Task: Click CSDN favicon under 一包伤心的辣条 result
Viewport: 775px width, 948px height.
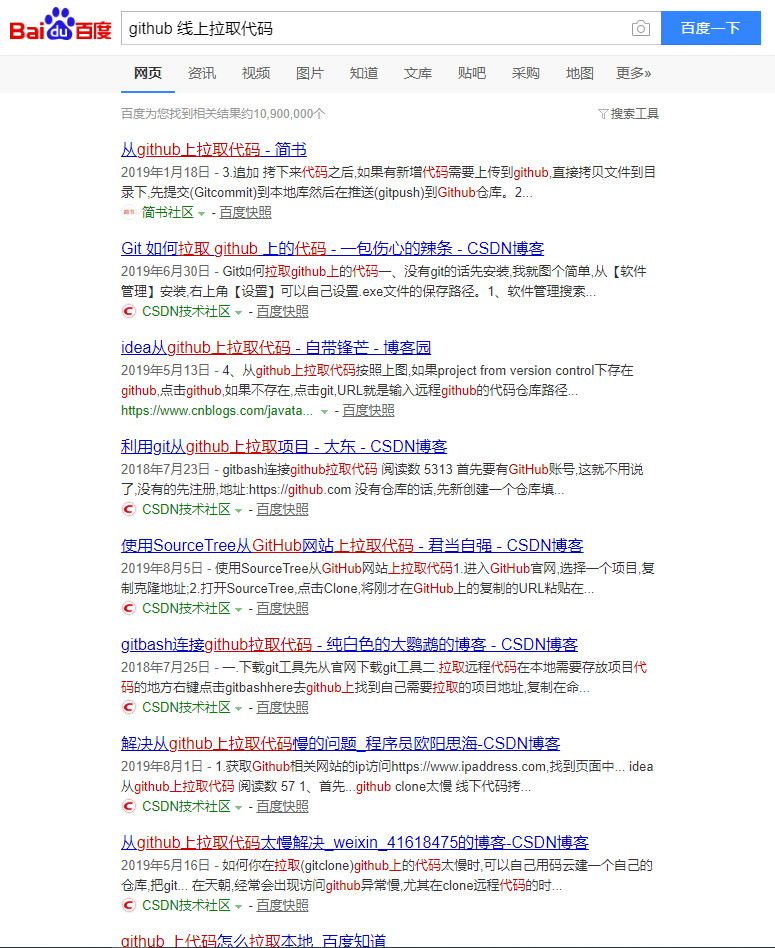Action: coord(128,311)
